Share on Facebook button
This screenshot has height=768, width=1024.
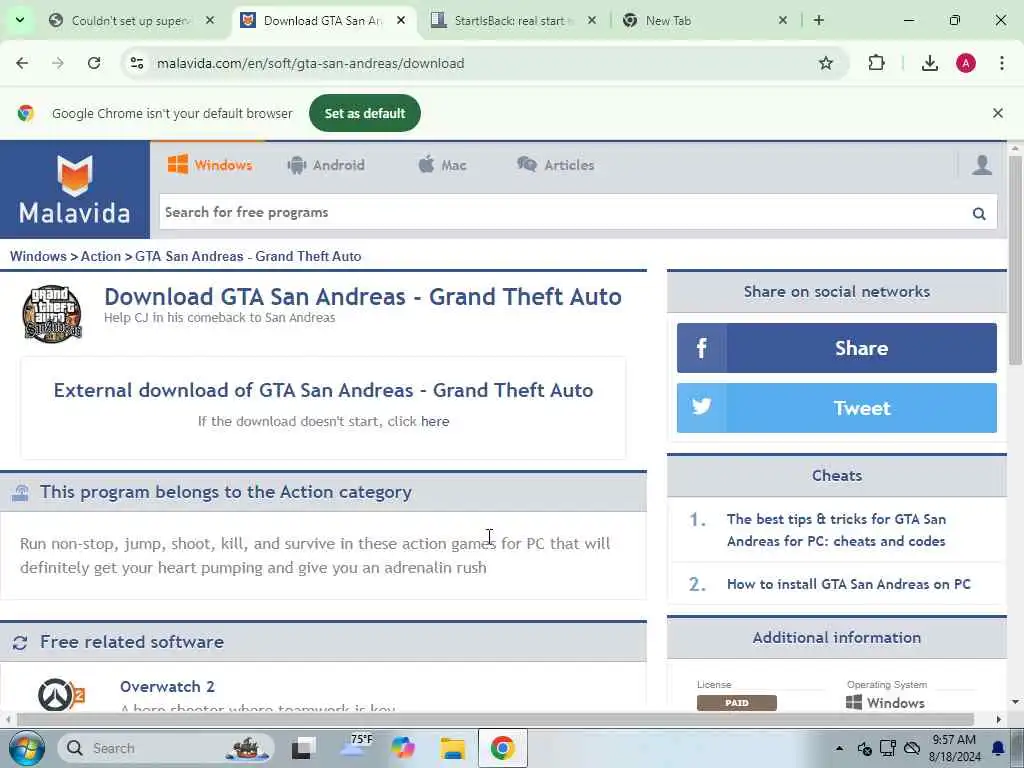pyautogui.click(x=837, y=348)
